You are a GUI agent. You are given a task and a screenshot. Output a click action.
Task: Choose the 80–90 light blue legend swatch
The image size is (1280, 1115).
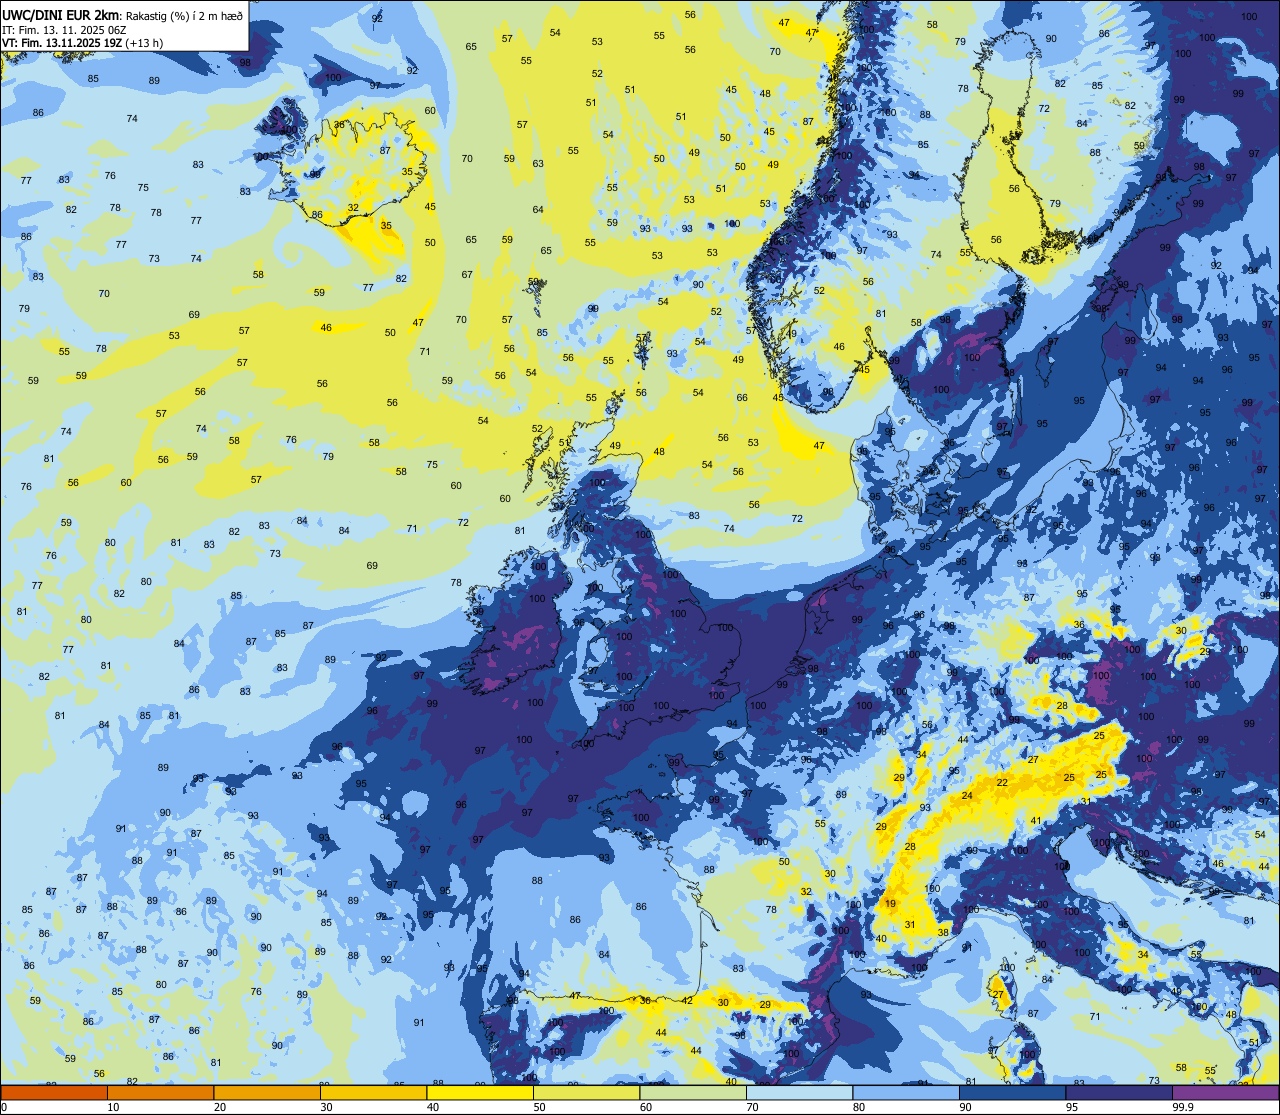point(906,1092)
